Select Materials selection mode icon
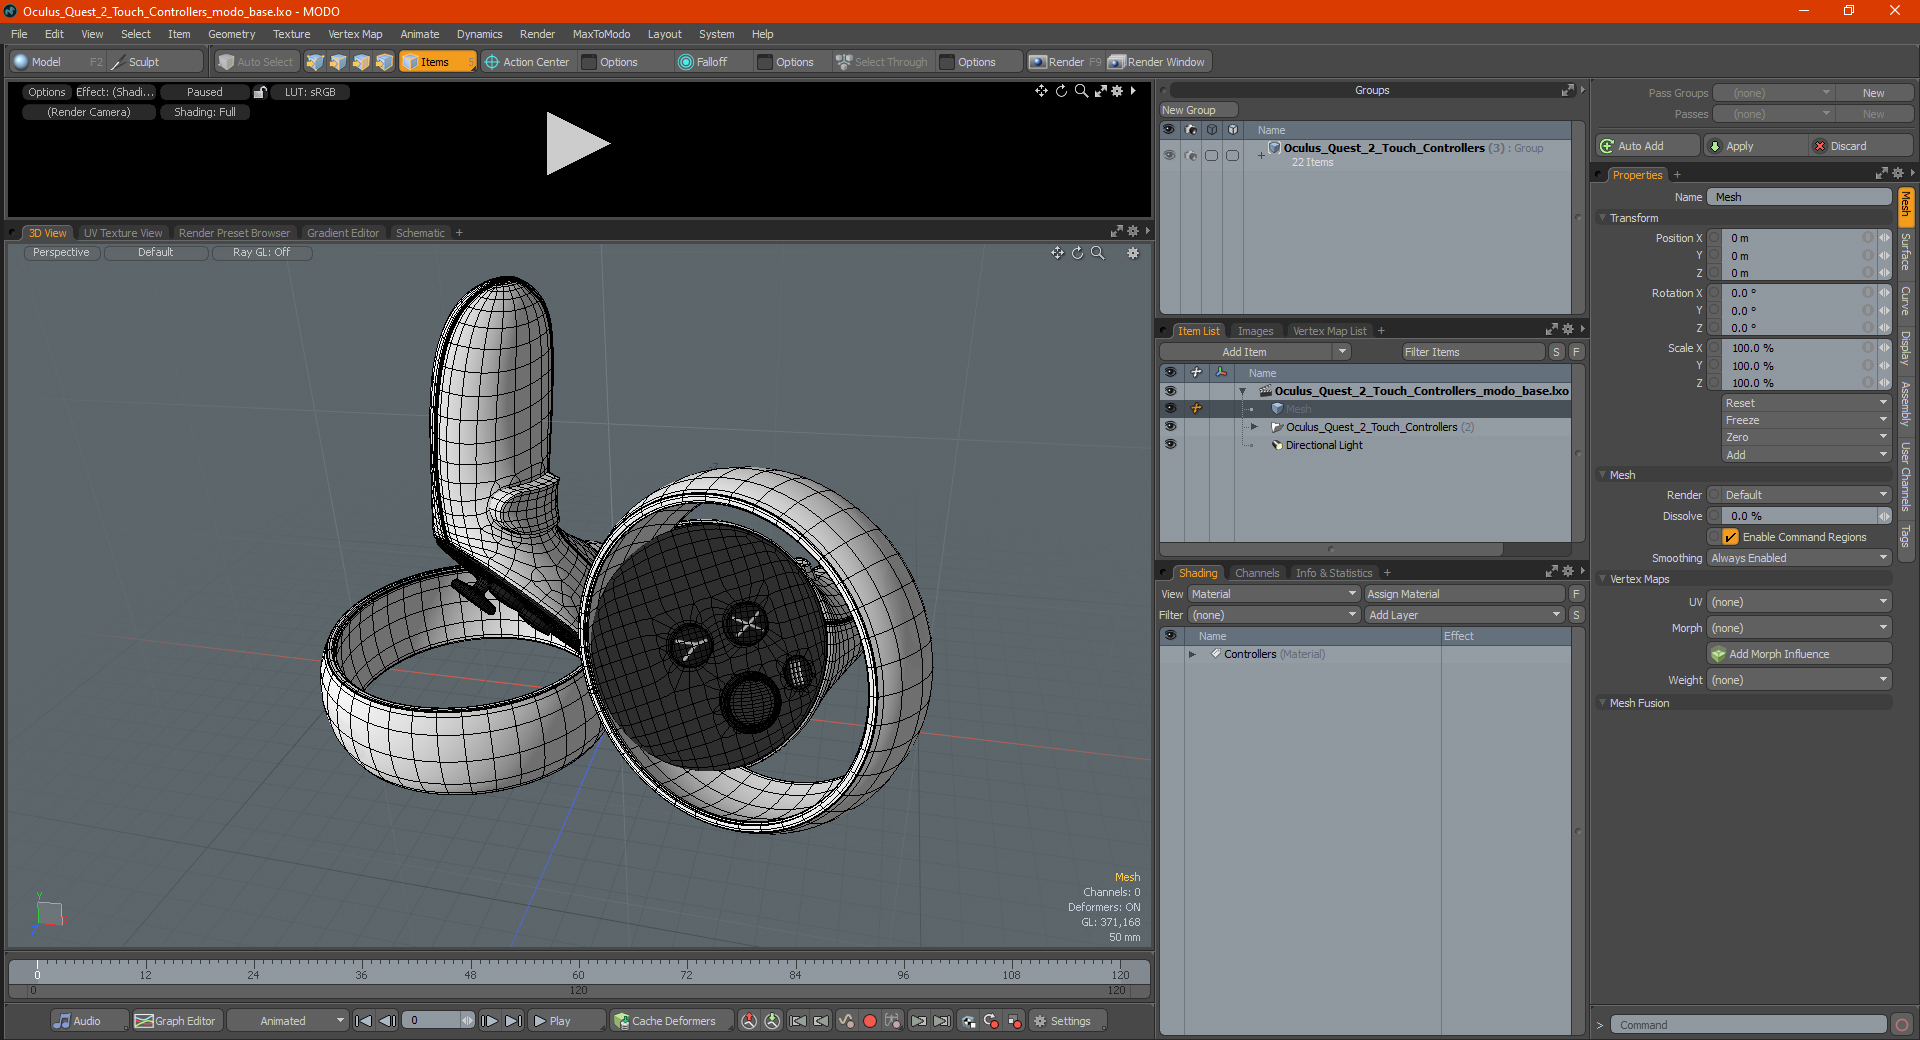The image size is (1920, 1040). click(384, 62)
